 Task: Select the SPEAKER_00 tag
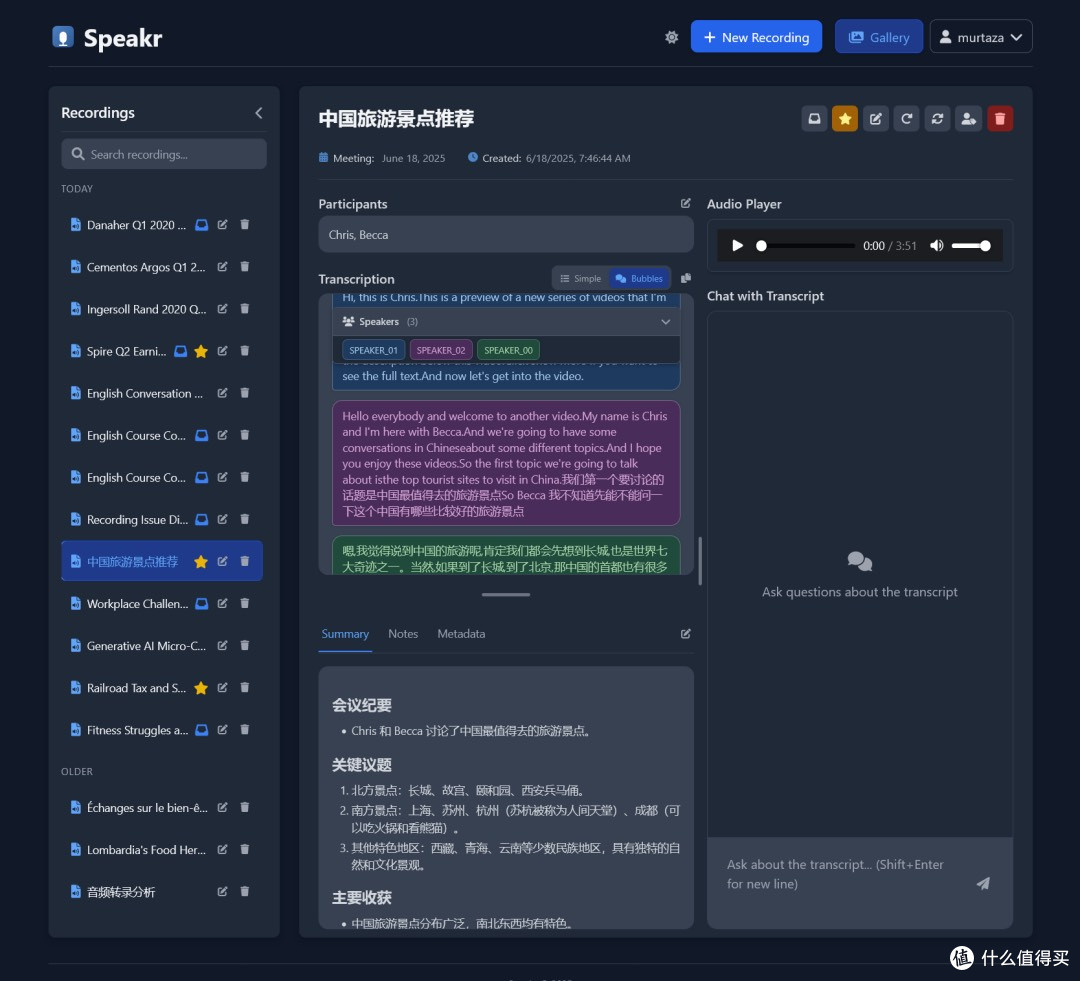508,350
